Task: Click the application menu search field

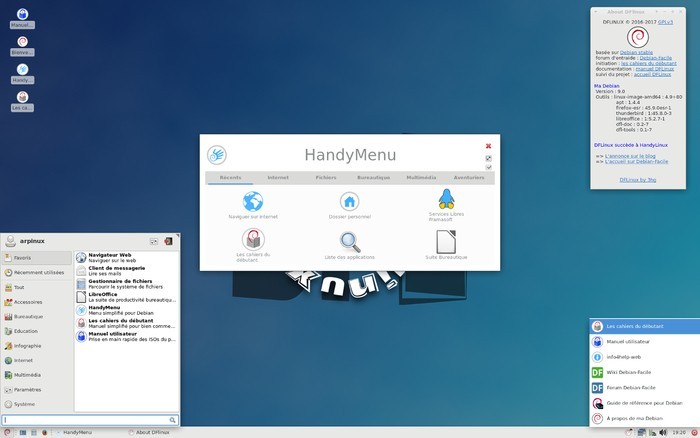Action: 86,420
